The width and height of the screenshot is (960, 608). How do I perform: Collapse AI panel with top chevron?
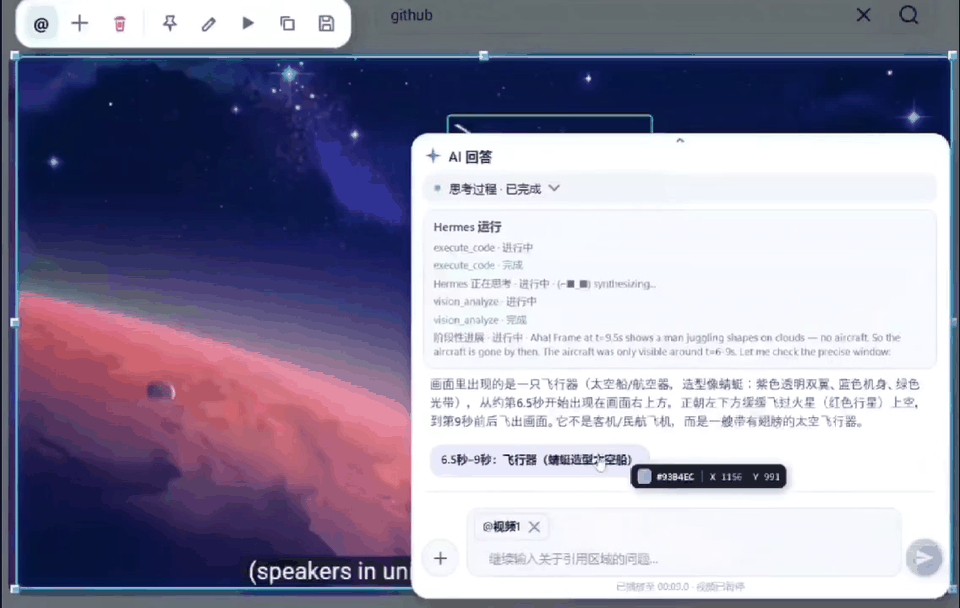coord(680,141)
